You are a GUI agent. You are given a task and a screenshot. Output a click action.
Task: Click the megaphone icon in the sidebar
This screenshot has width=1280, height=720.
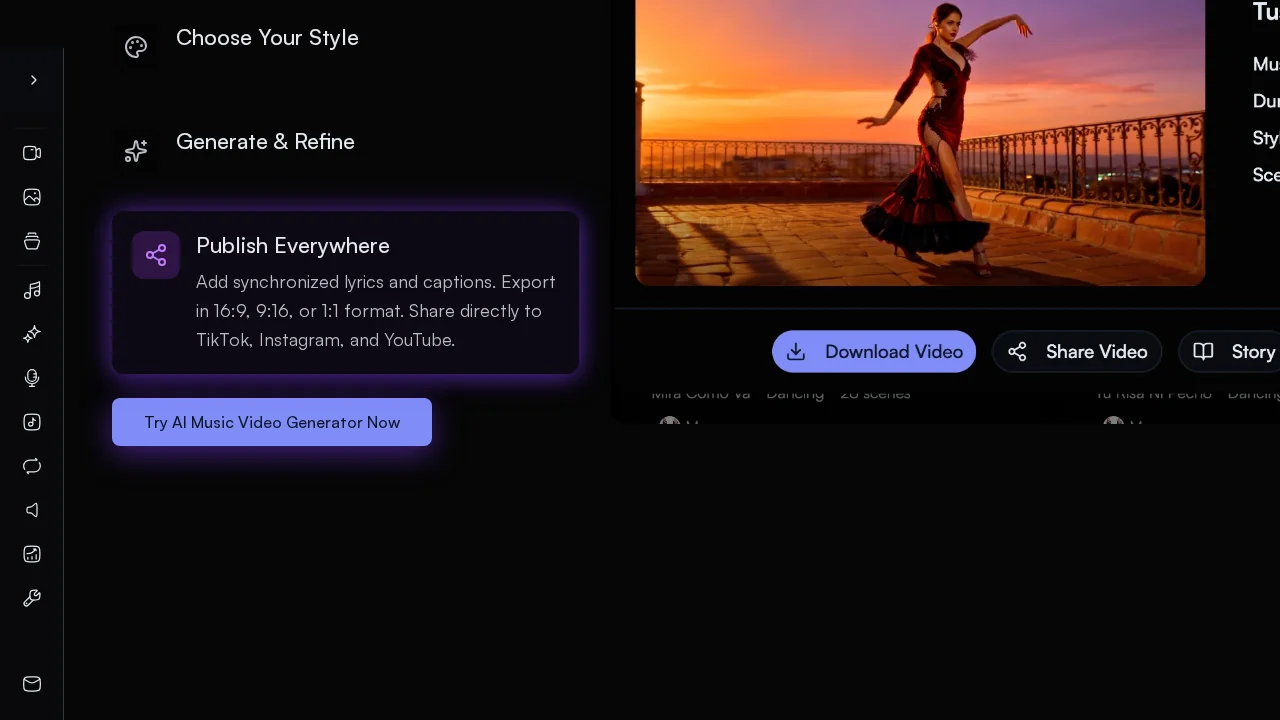[32, 510]
